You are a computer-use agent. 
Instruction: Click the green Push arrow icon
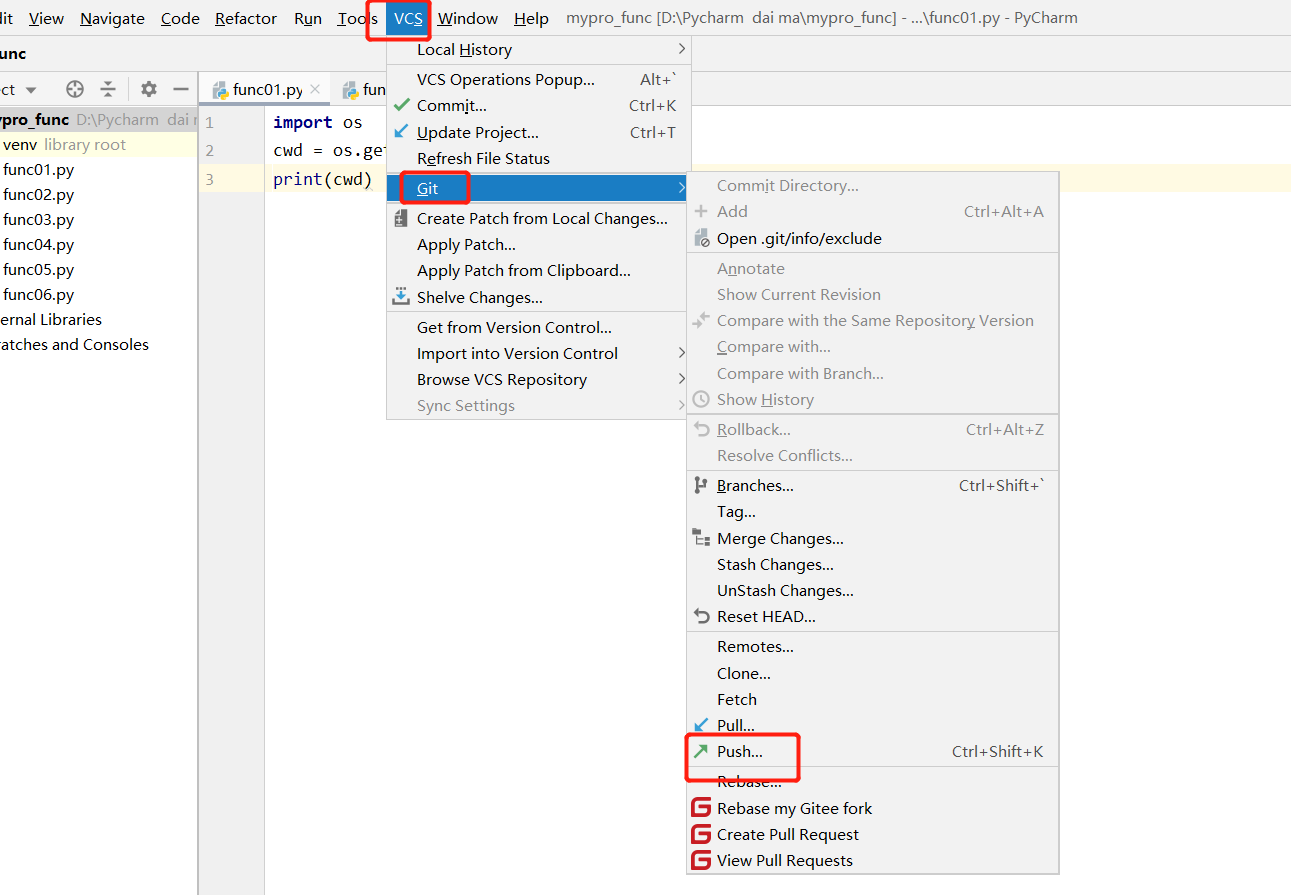tap(701, 751)
